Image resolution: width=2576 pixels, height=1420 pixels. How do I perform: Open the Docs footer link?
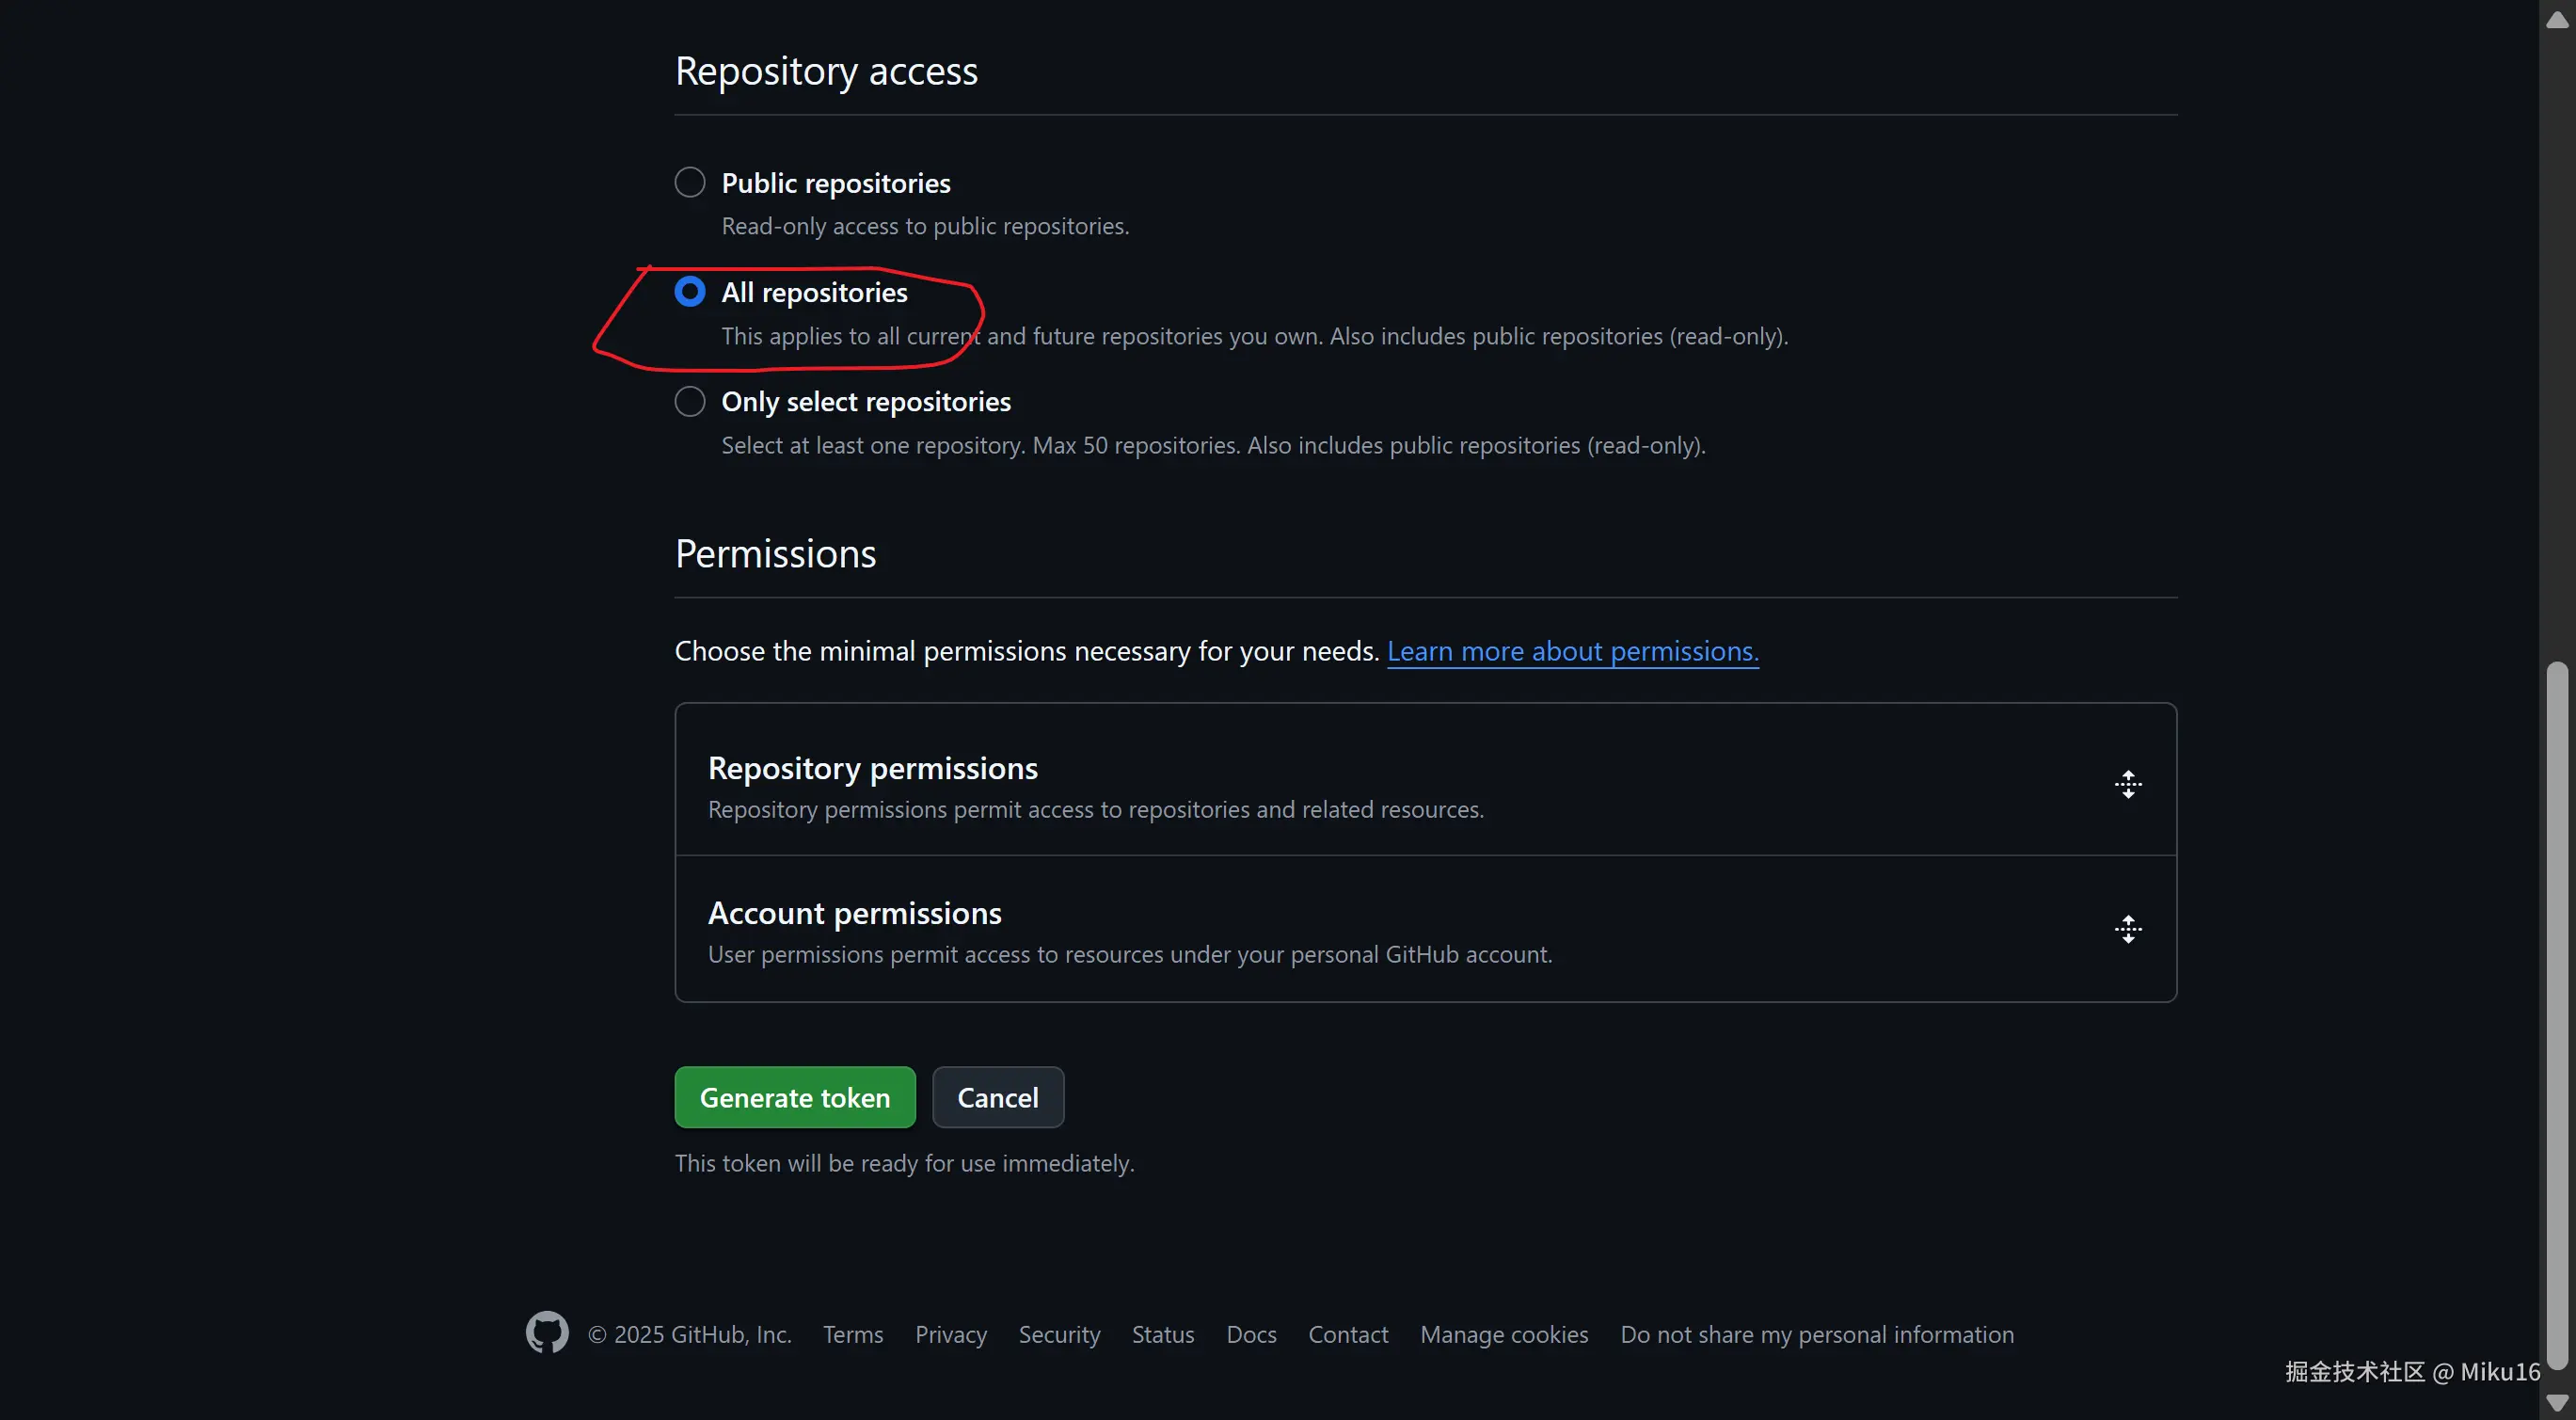pyautogui.click(x=1251, y=1334)
